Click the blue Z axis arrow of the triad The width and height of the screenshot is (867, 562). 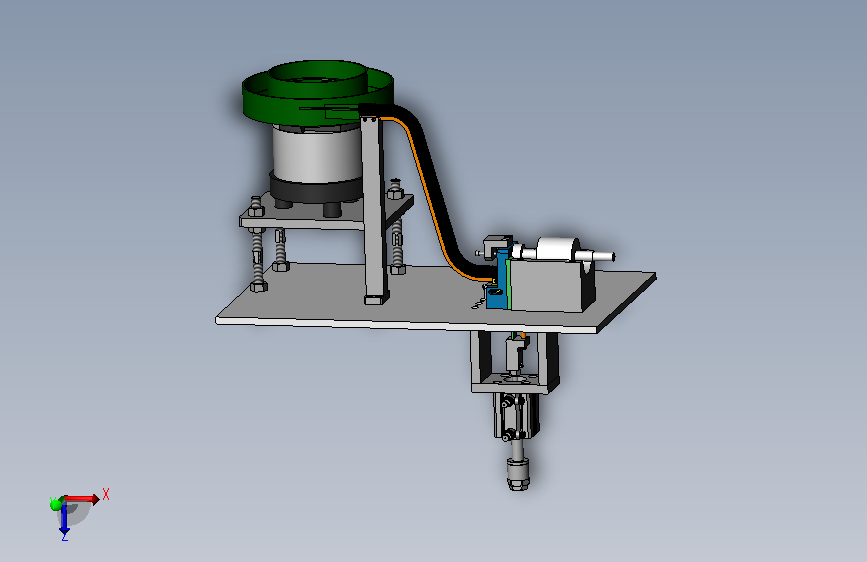[x=64, y=518]
